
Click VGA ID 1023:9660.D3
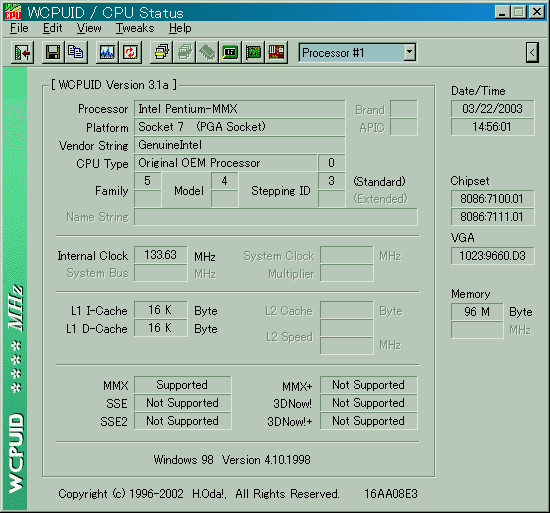point(492,256)
